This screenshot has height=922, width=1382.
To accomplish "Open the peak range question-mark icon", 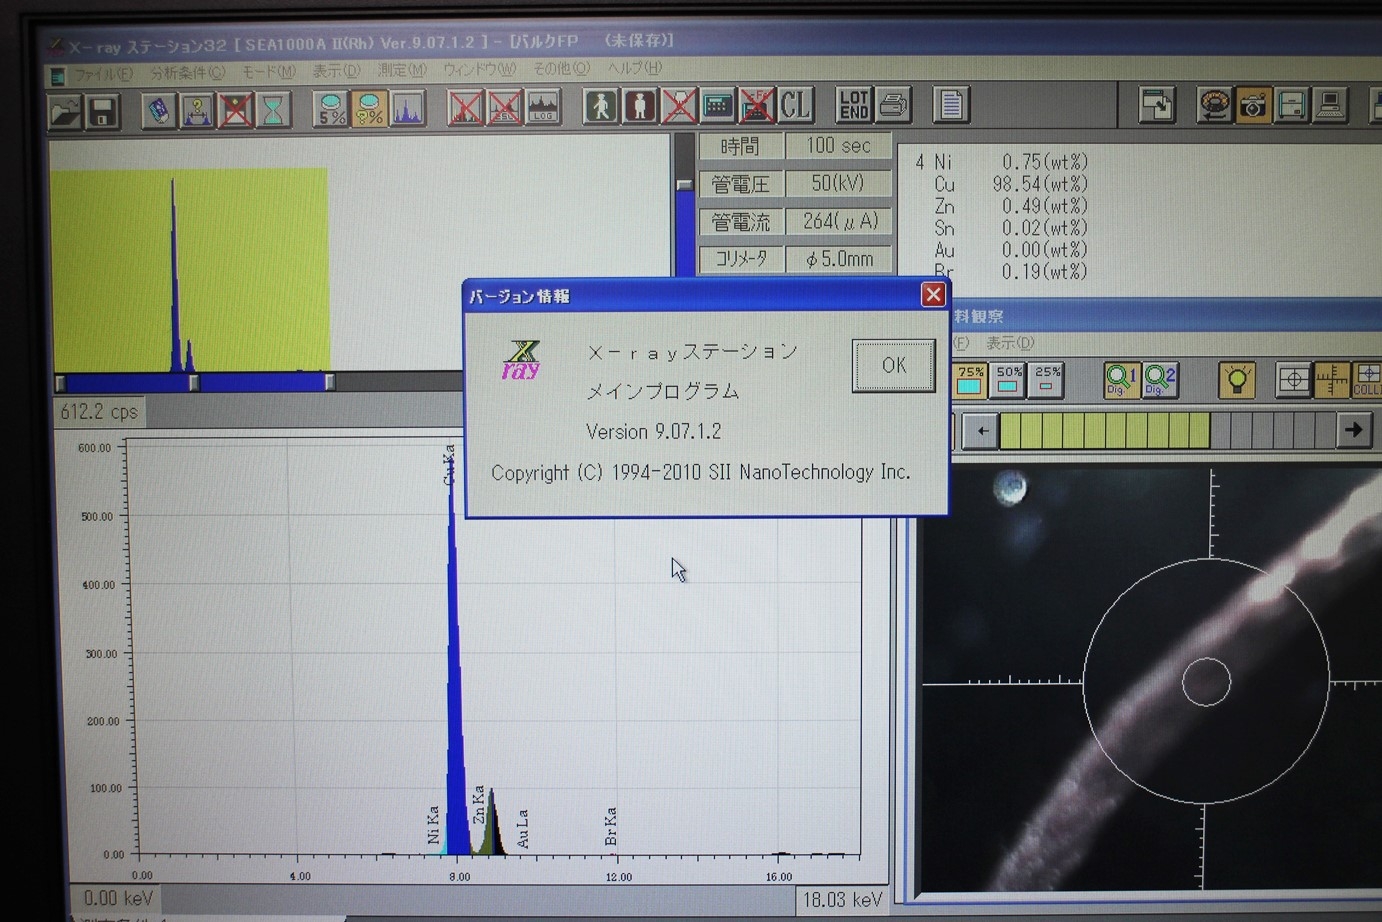I will point(197,109).
